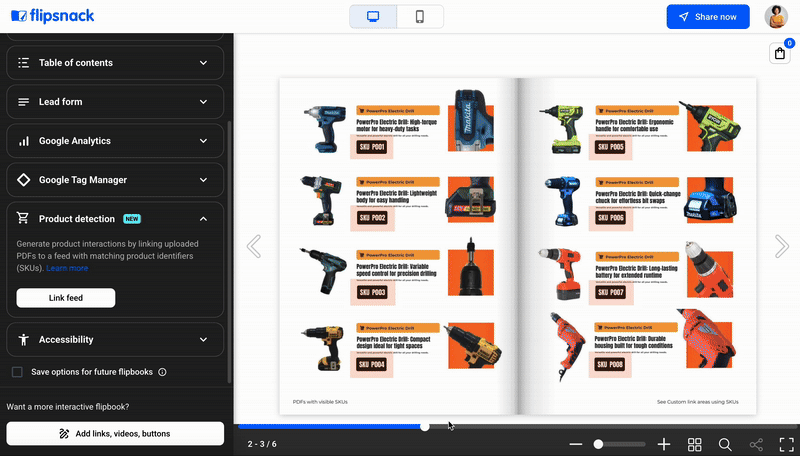Screen dimensions: 800x456
Task: Click the page progress slider handle
Action: [x=424, y=427]
